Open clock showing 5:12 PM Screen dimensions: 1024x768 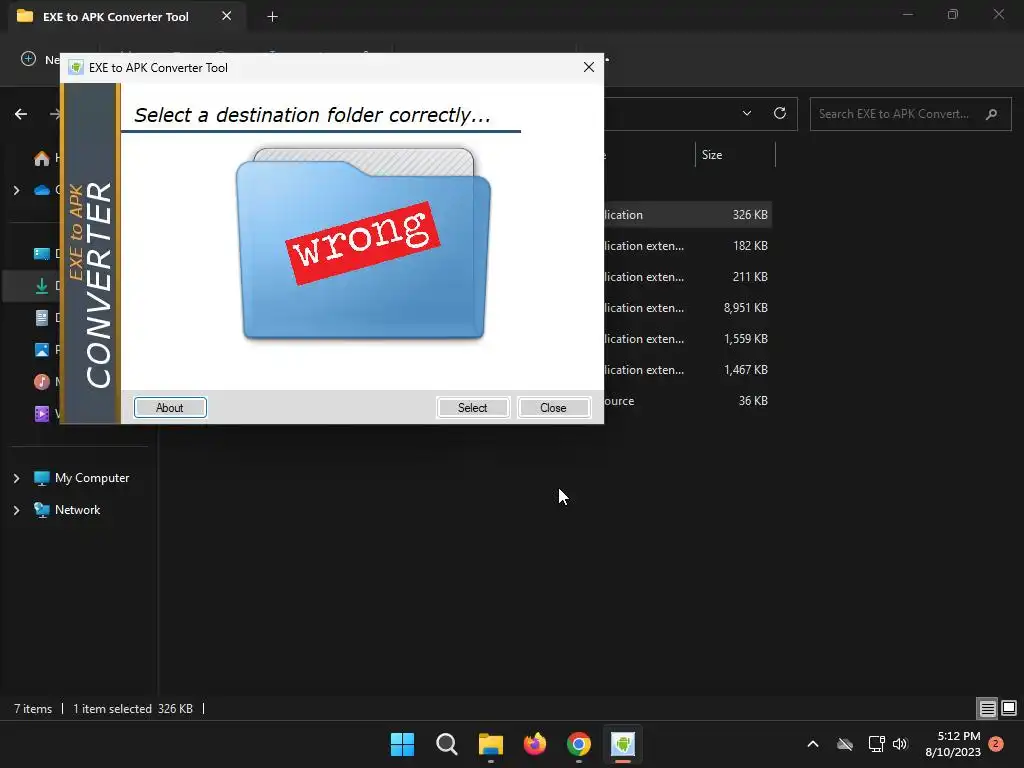click(953, 744)
